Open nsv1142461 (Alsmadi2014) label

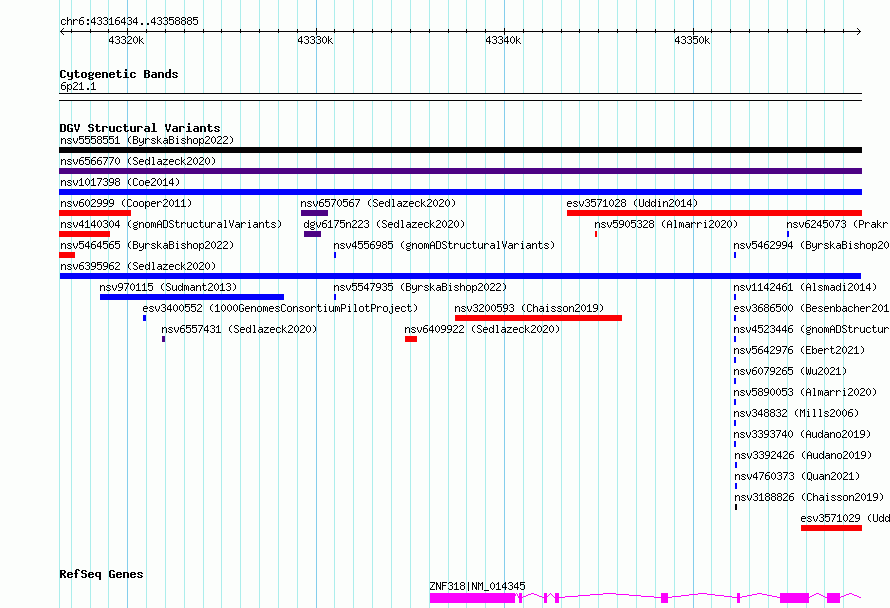805,287
